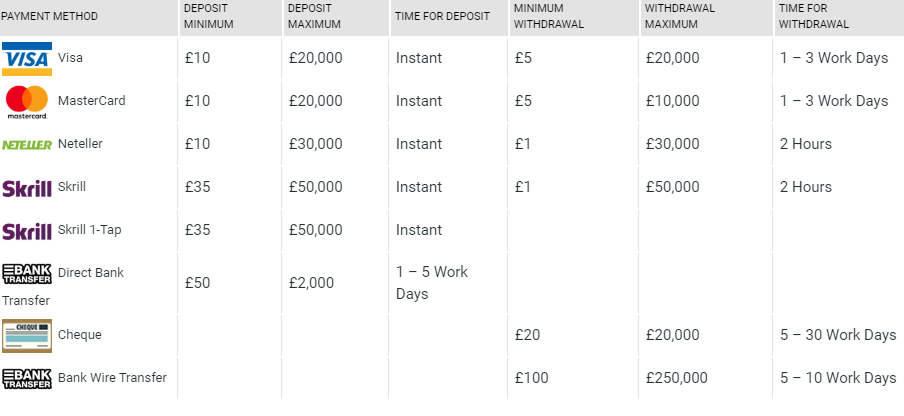The width and height of the screenshot is (904, 416).
Task: Click the 1 – 5 Work Days deposit cell
Action: point(432,283)
